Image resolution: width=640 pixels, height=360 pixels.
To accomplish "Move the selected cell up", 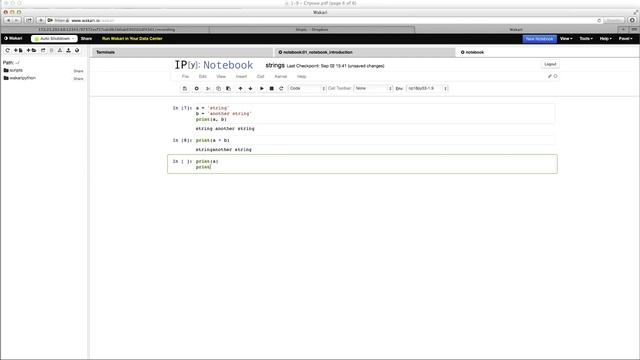I will pyautogui.click(x=240, y=89).
